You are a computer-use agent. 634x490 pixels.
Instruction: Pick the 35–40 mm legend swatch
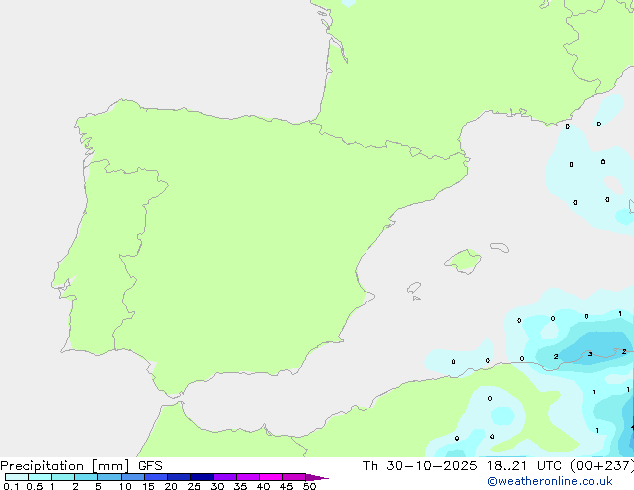point(247,477)
